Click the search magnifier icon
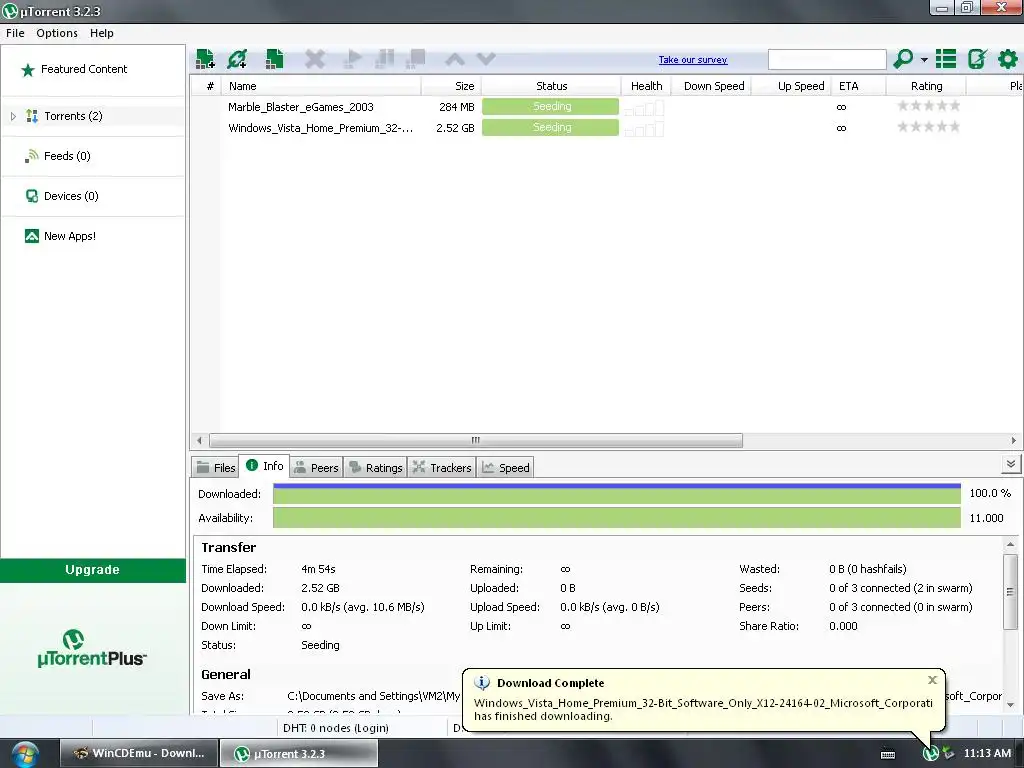The height and width of the screenshot is (768, 1024). coord(903,59)
